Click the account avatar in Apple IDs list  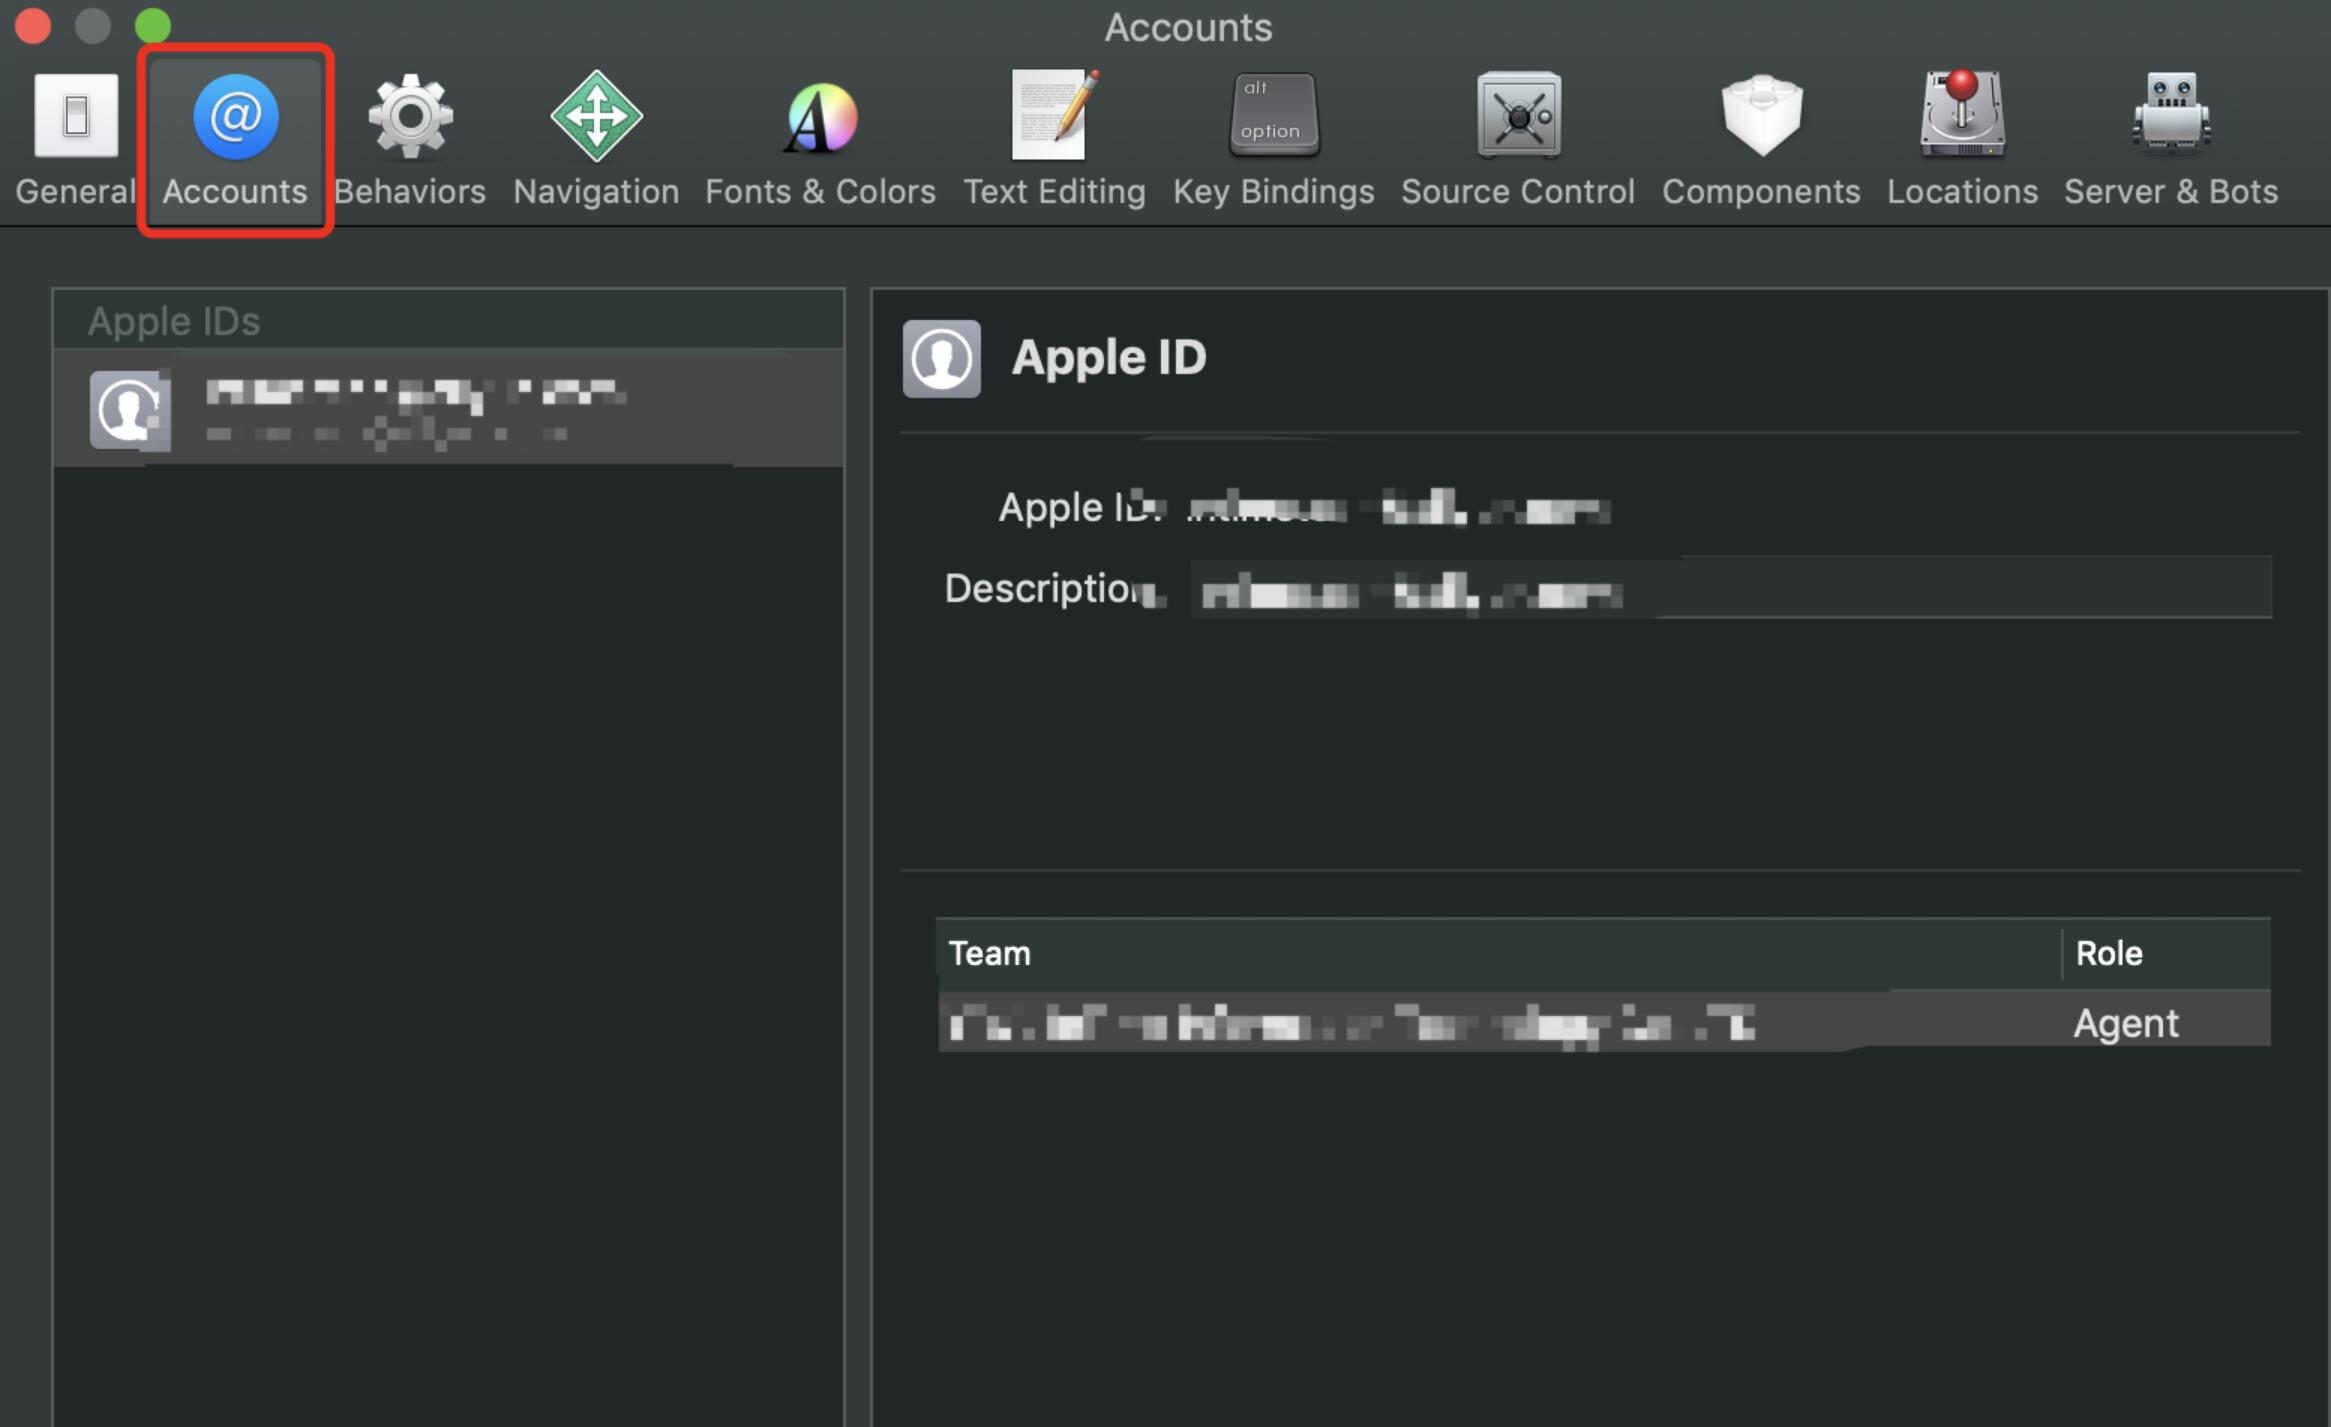(130, 409)
